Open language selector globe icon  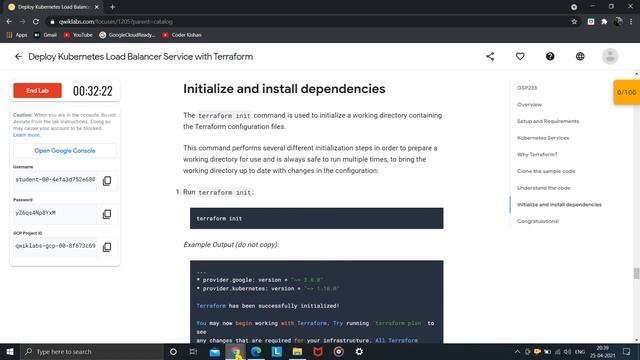coord(580,56)
